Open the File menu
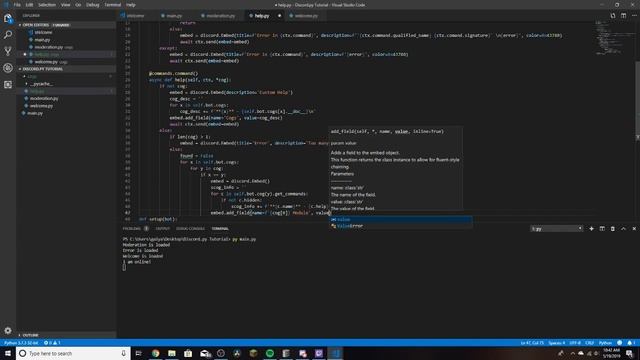 point(17,5)
